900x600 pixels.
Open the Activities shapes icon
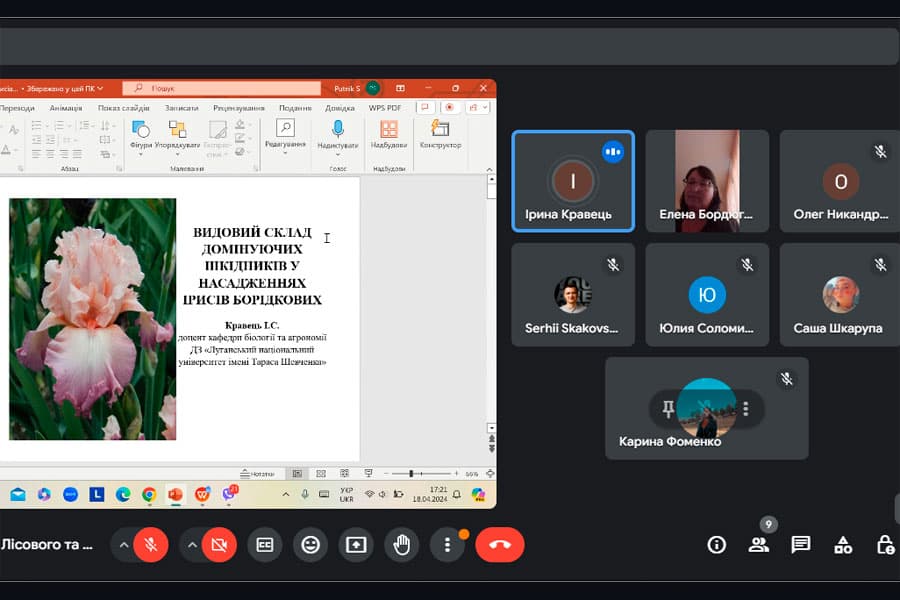(x=843, y=545)
